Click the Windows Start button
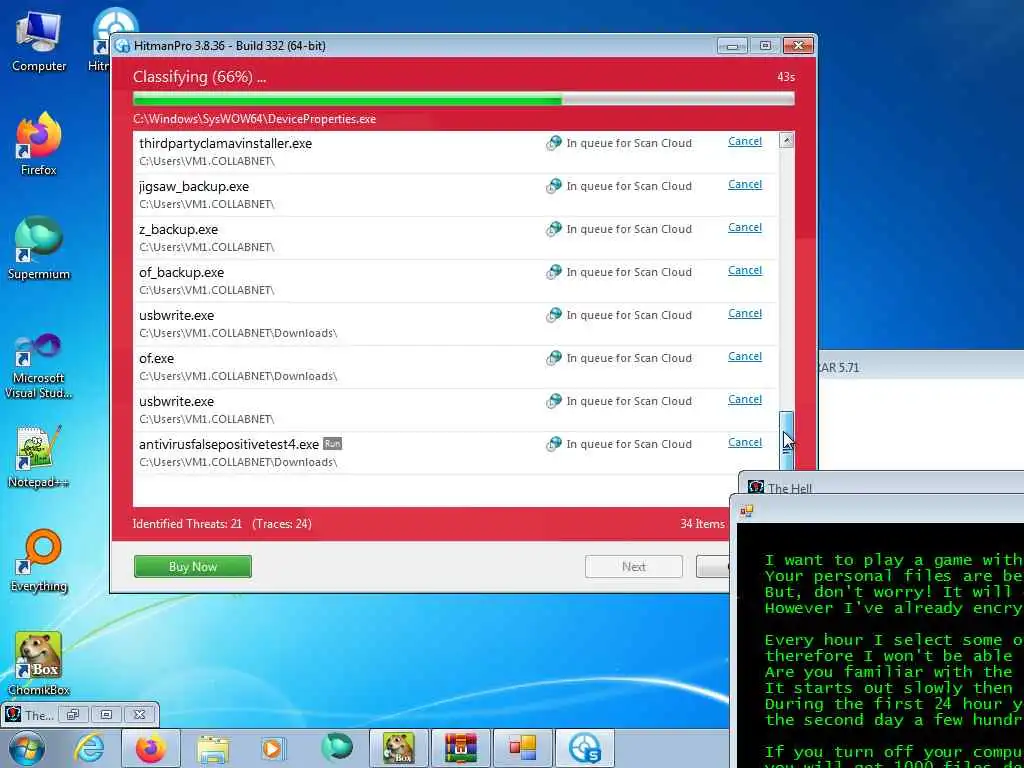 [27, 748]
